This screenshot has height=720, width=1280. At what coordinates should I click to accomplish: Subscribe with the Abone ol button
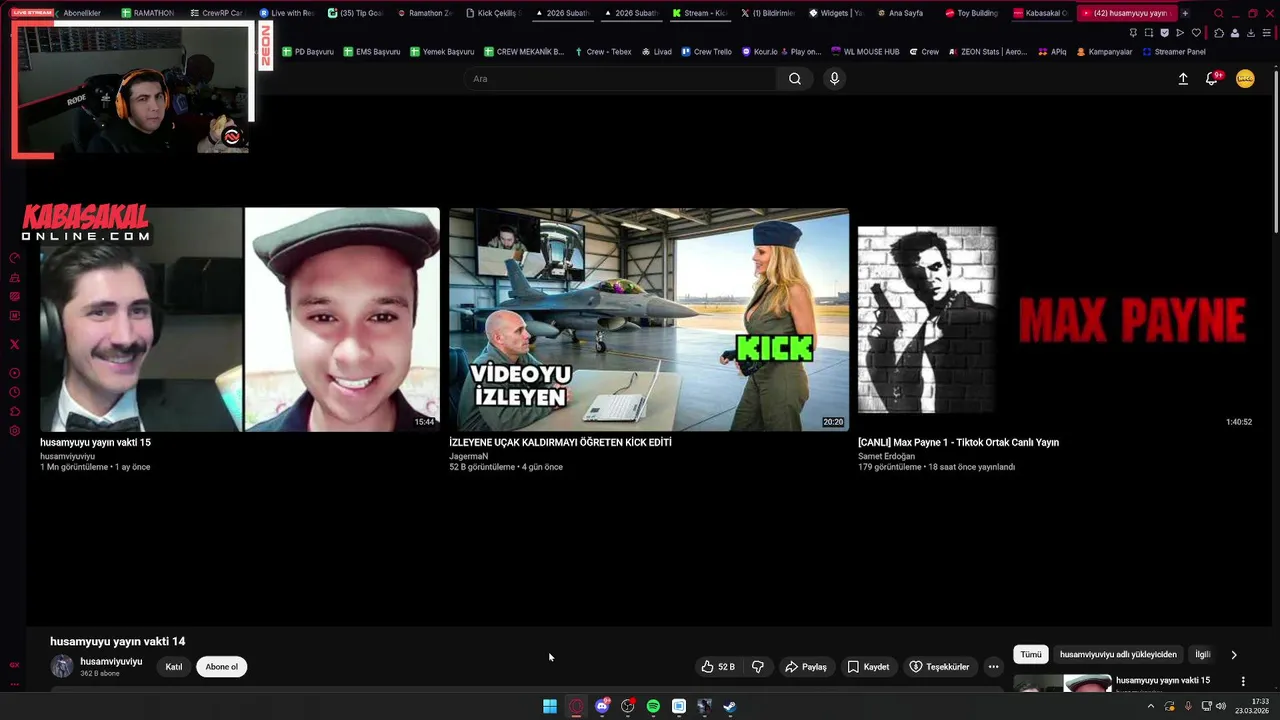tap(222, 667)
